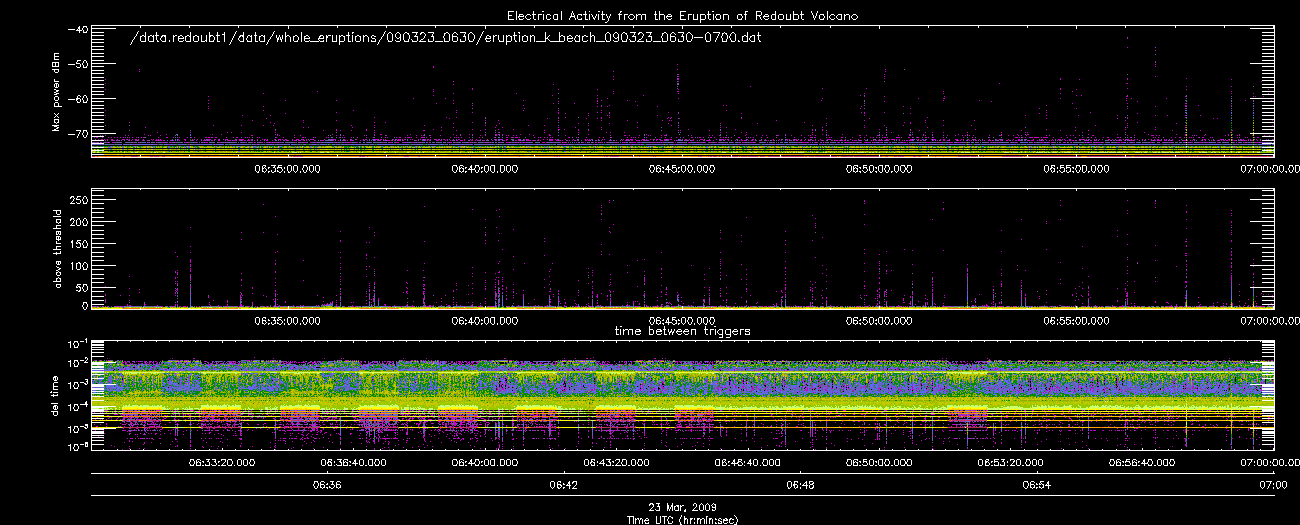Click the -40 tick on Max power axis
The height and width of the screenshot is (525, 1300).
coord(76,29)
